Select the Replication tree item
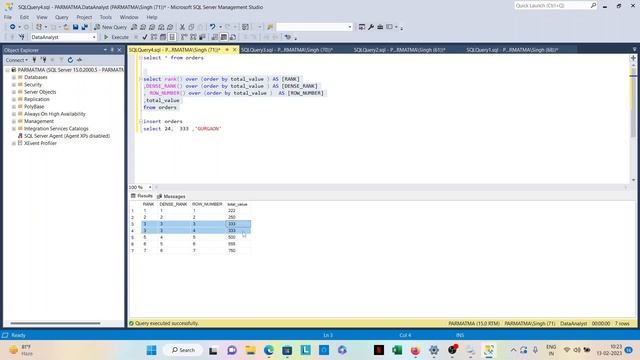640x360 pixels. point(37,99)
